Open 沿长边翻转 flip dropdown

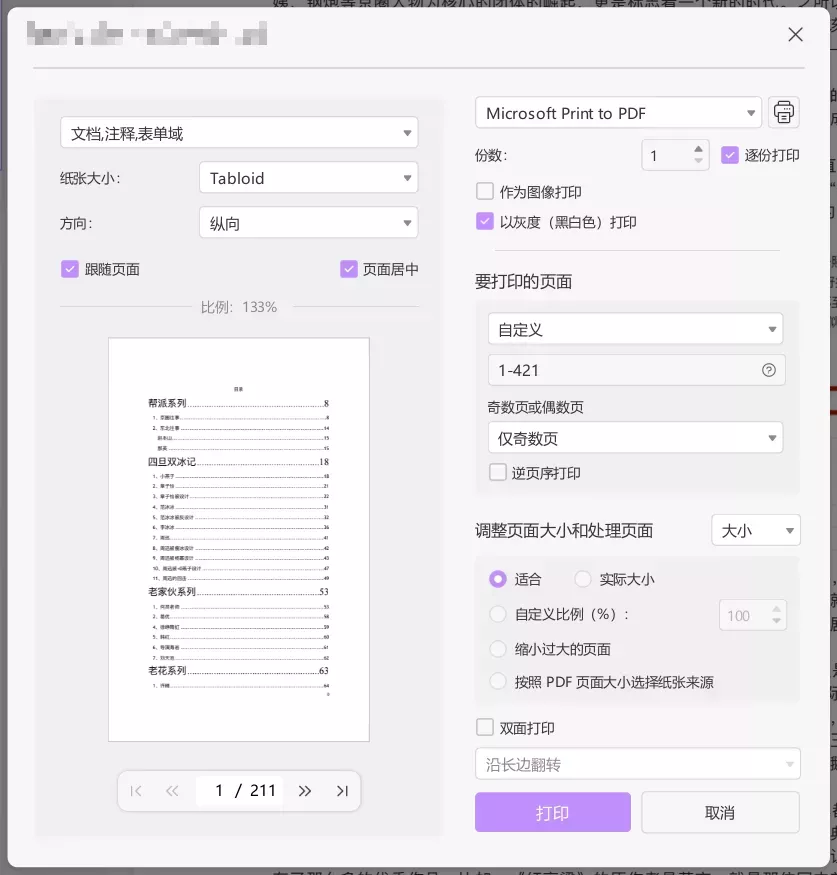pos(638,764)
